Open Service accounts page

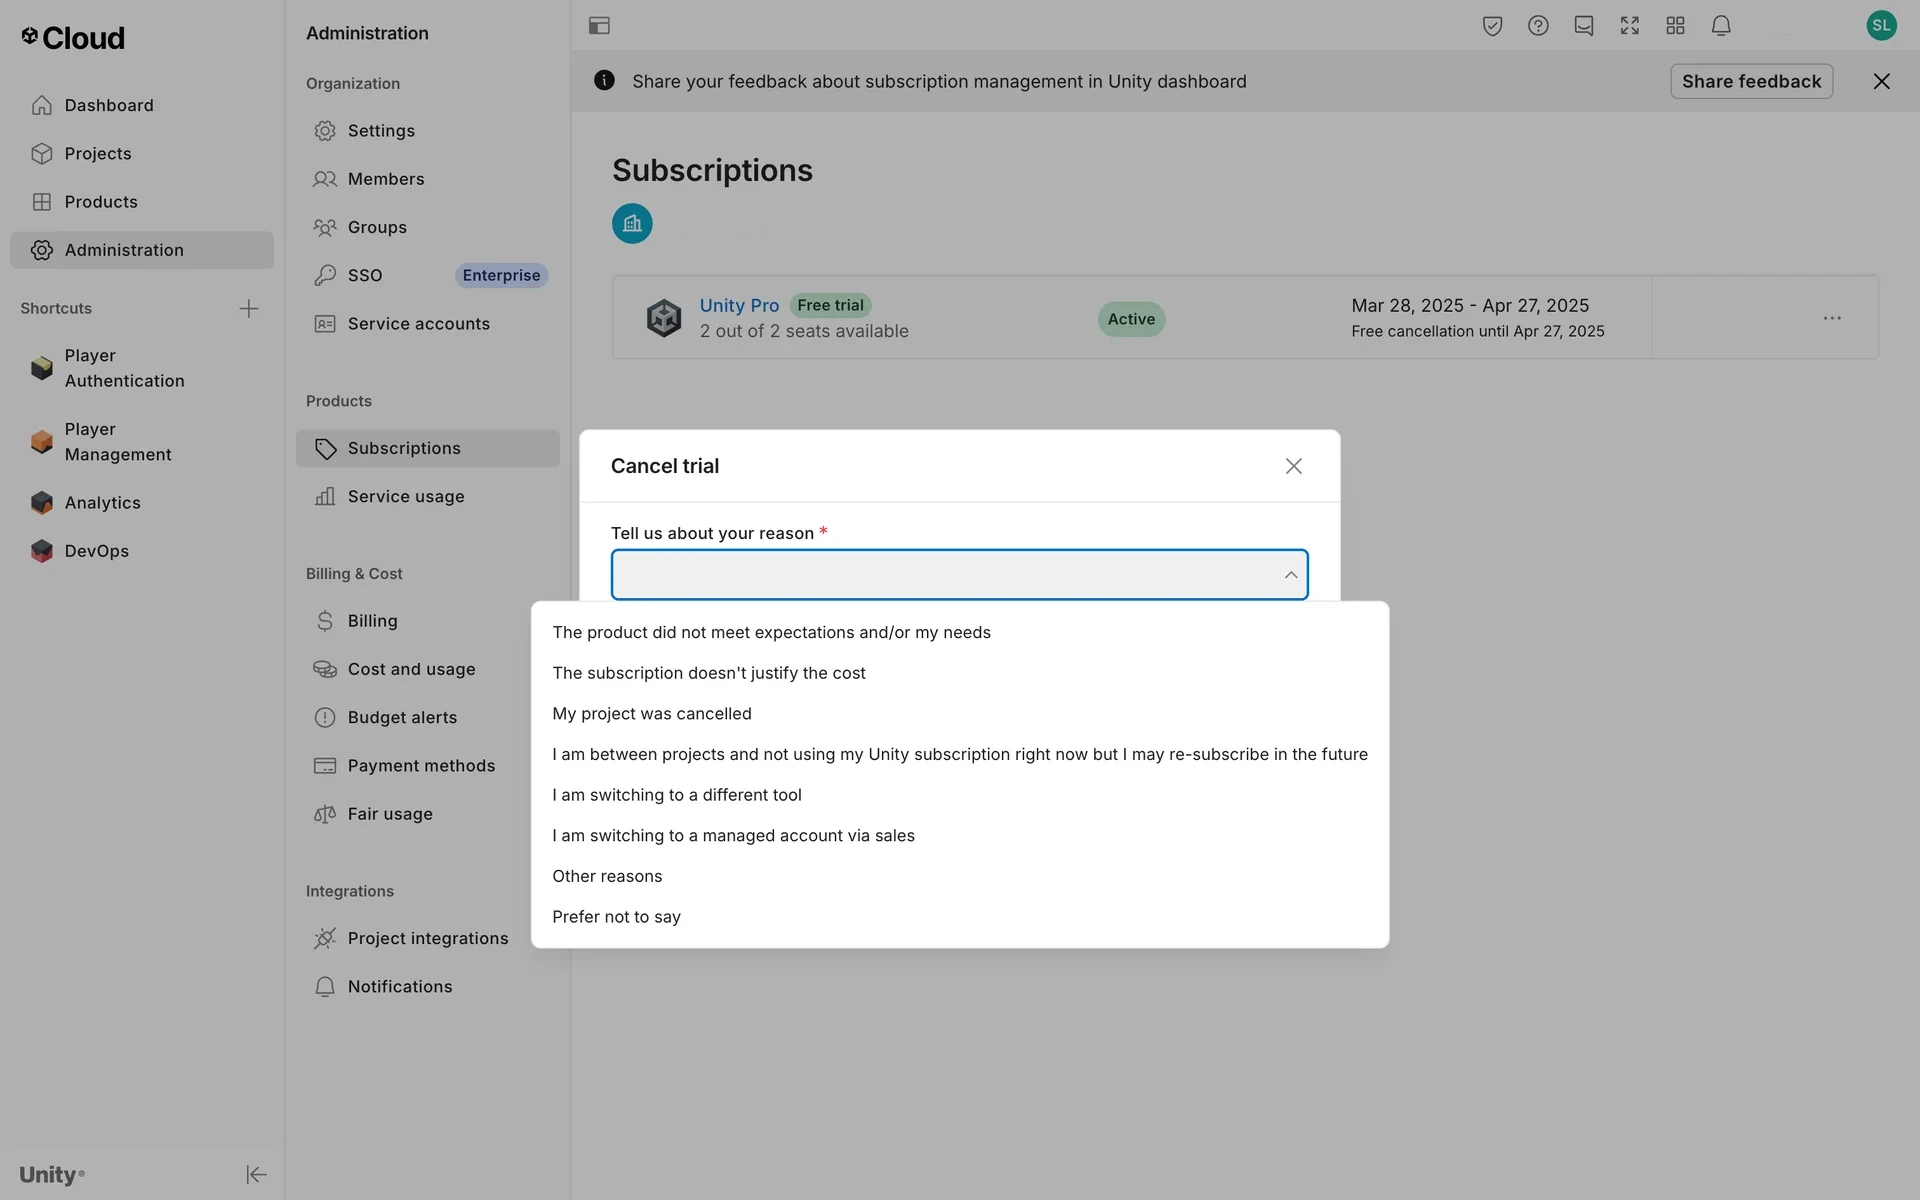click(427, 324)
